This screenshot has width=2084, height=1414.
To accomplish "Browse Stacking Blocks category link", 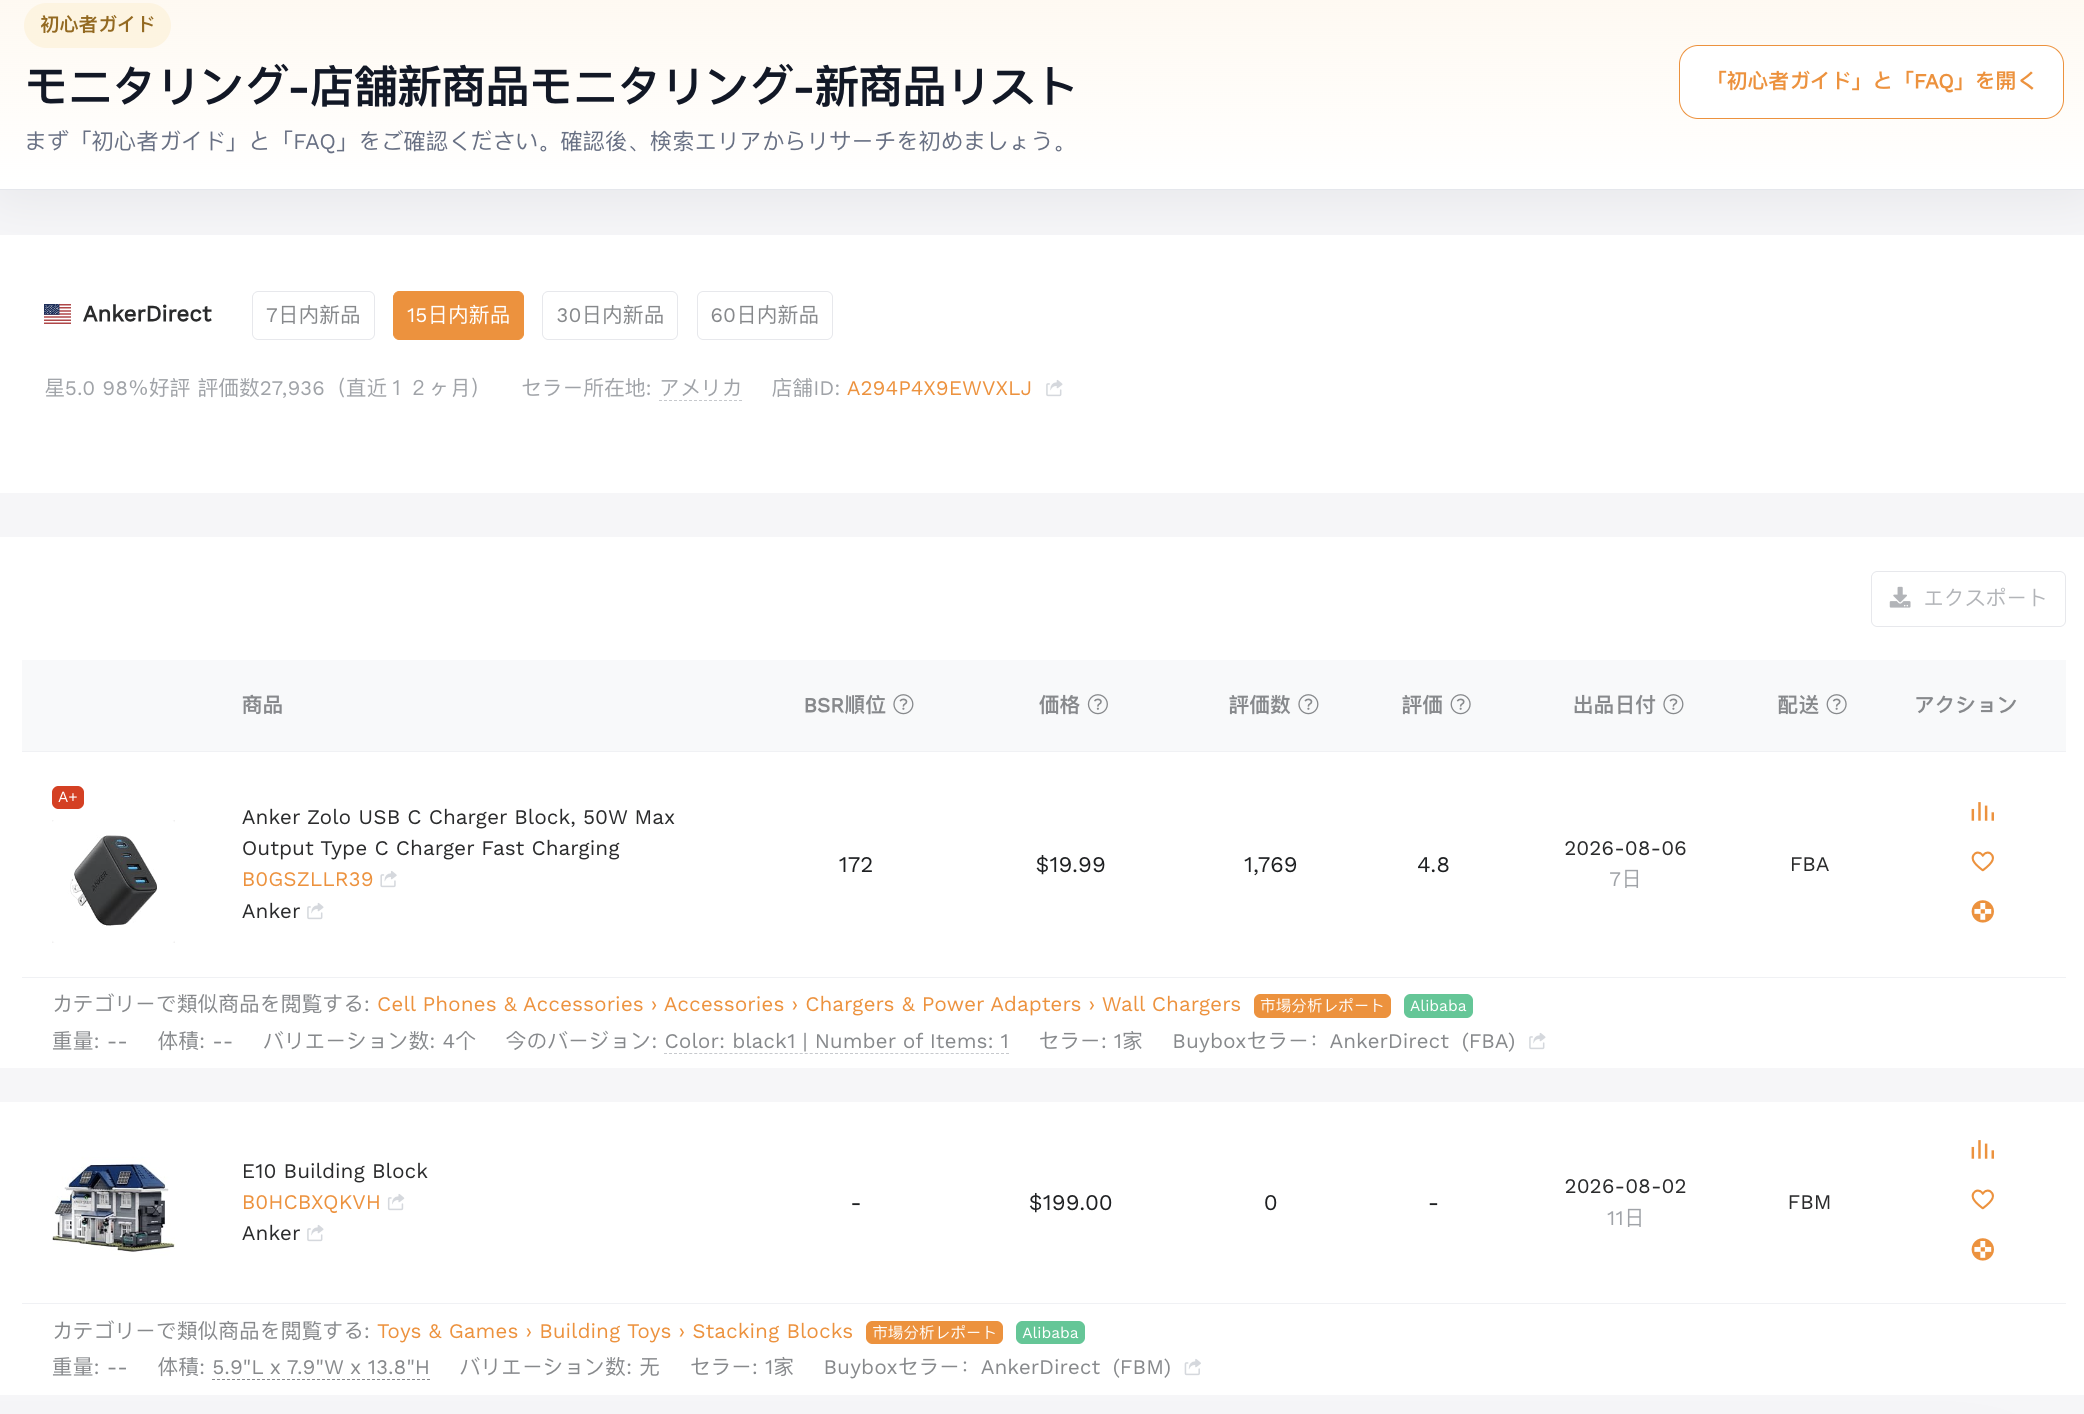I will pos(772,1331).
